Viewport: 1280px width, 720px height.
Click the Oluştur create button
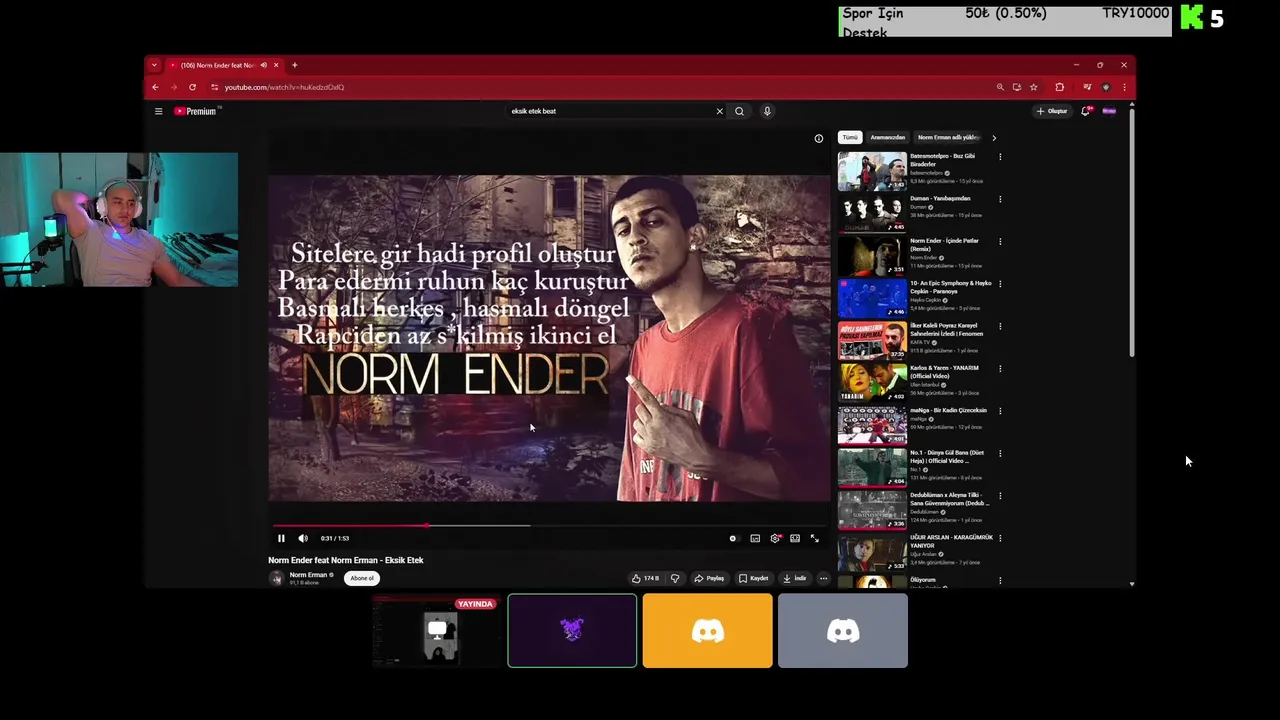coord(1052,111)
